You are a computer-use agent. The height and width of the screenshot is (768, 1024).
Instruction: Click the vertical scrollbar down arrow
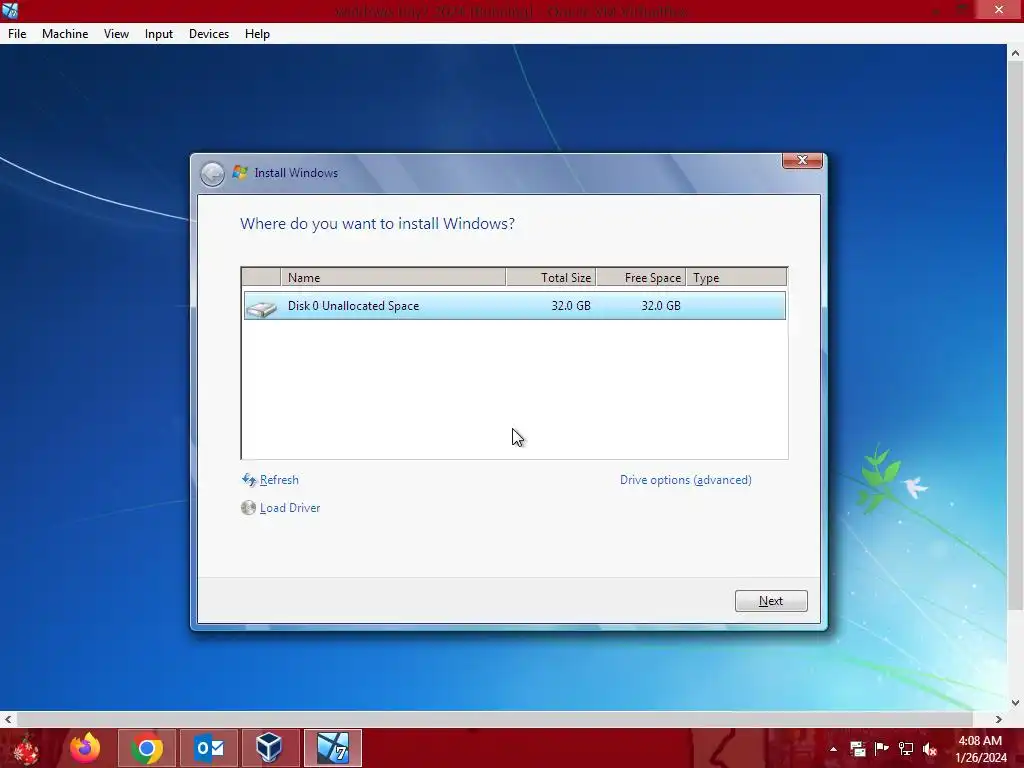[x=1015, y=703]
